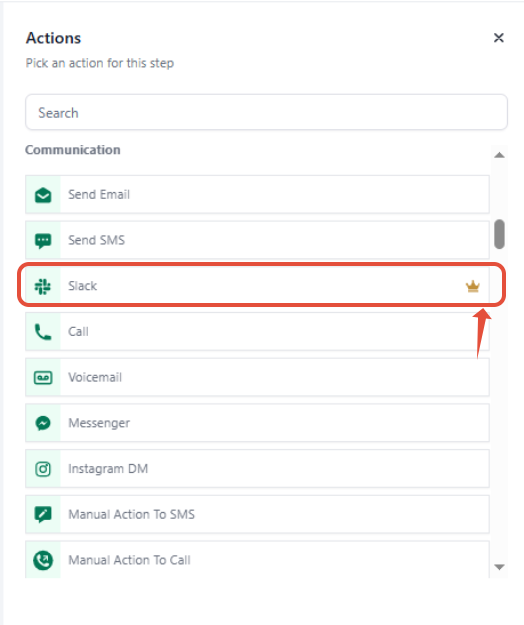Click the Manual Action To SMS icon
Image resolution: width=524 pixels, height=625 pixels.
[43, 515]
